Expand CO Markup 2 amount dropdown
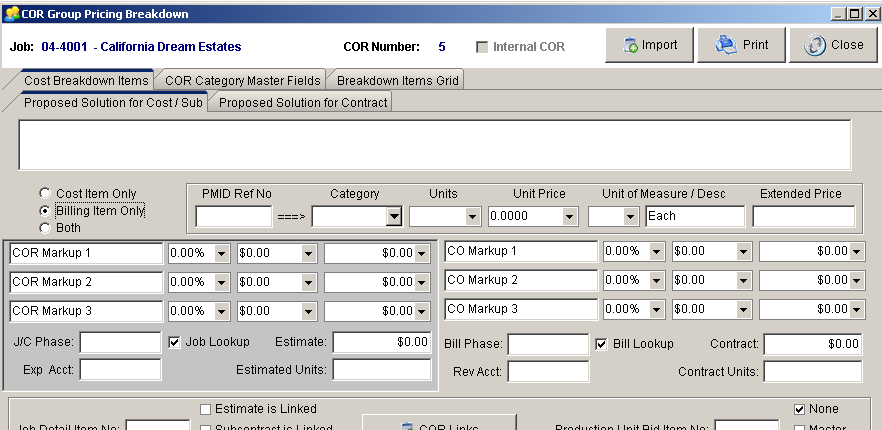Viewport: 882px width, 430px height. [x=743, y=280]
